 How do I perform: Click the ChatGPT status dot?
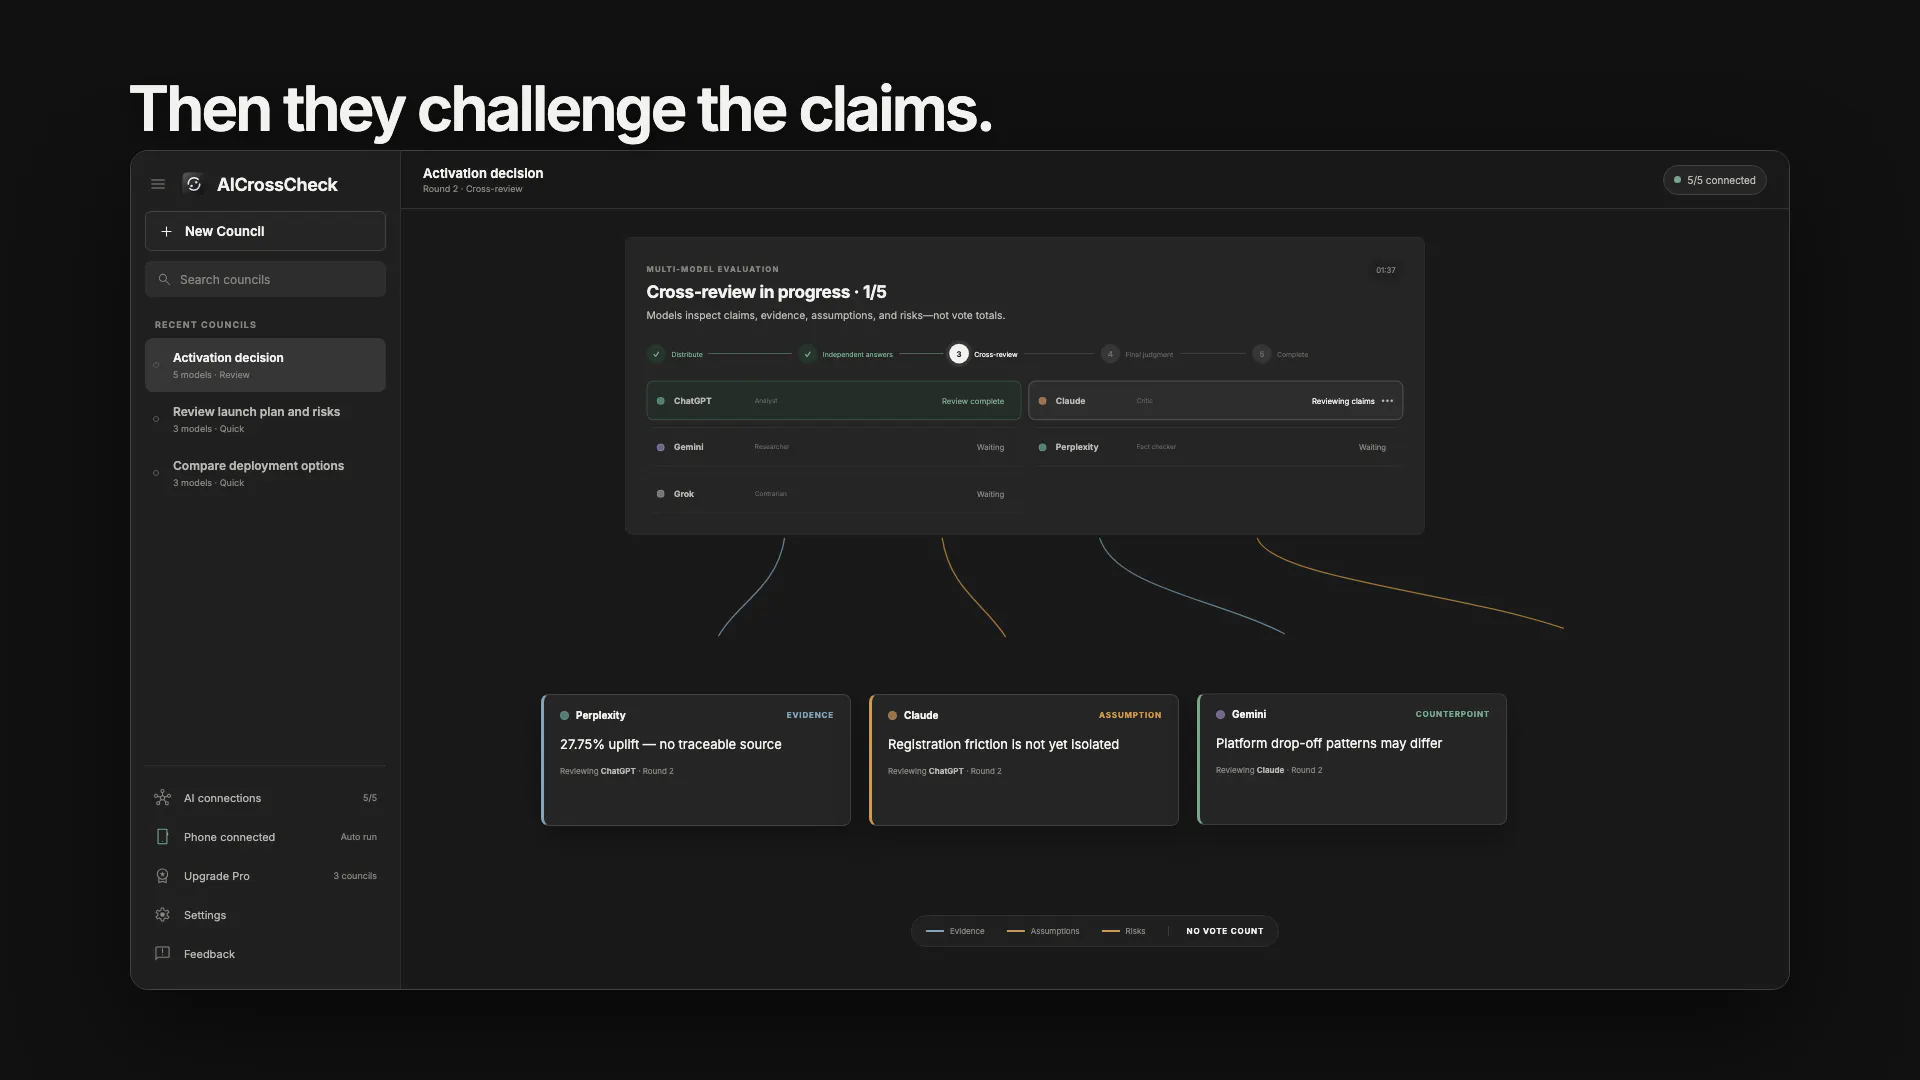660,401
